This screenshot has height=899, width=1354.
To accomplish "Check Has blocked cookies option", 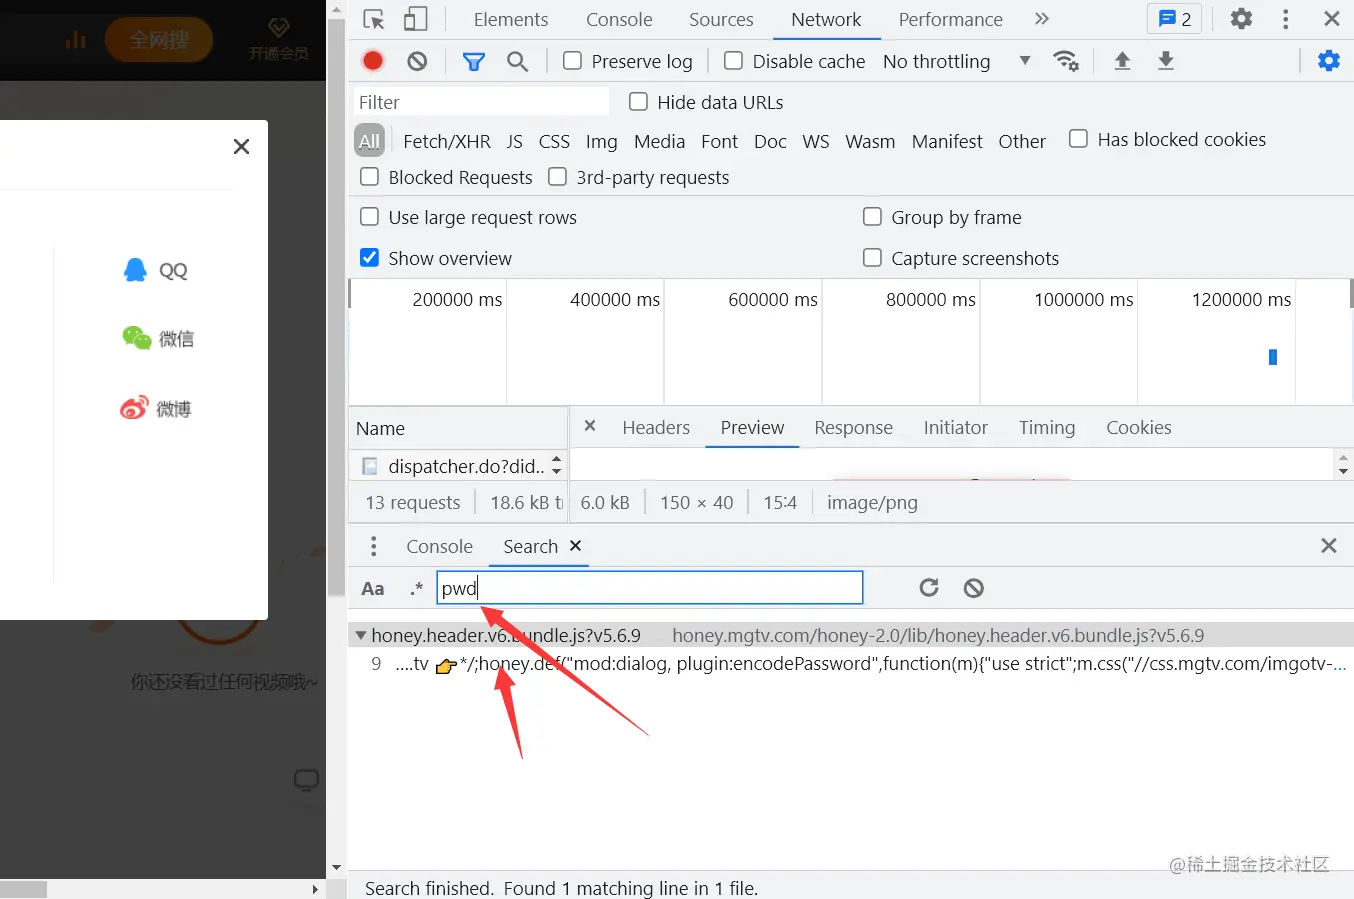I will point(1078,139).
